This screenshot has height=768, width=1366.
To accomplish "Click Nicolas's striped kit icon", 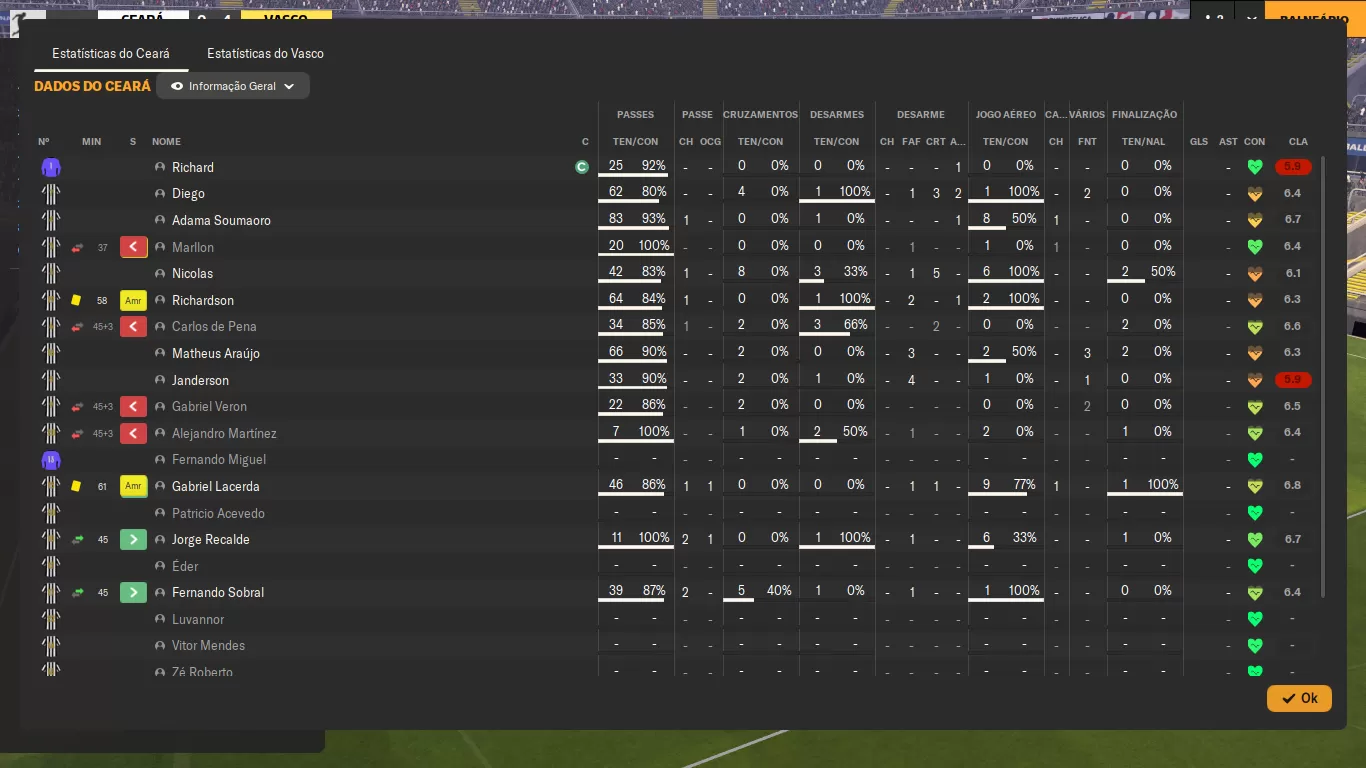I will click(51, 273).
